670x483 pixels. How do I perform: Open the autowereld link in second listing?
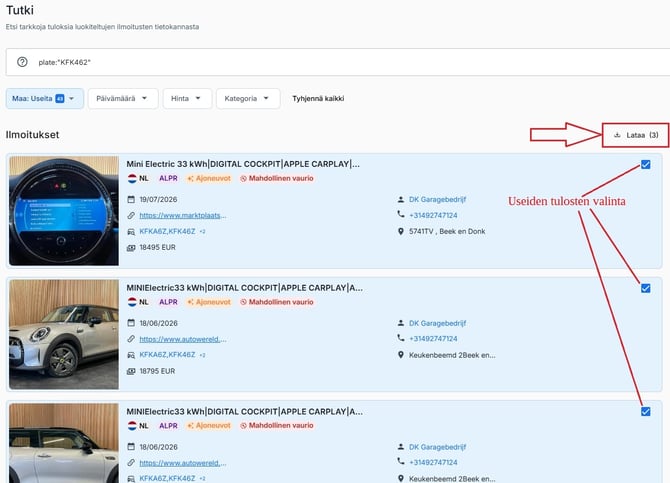(183, 339)
